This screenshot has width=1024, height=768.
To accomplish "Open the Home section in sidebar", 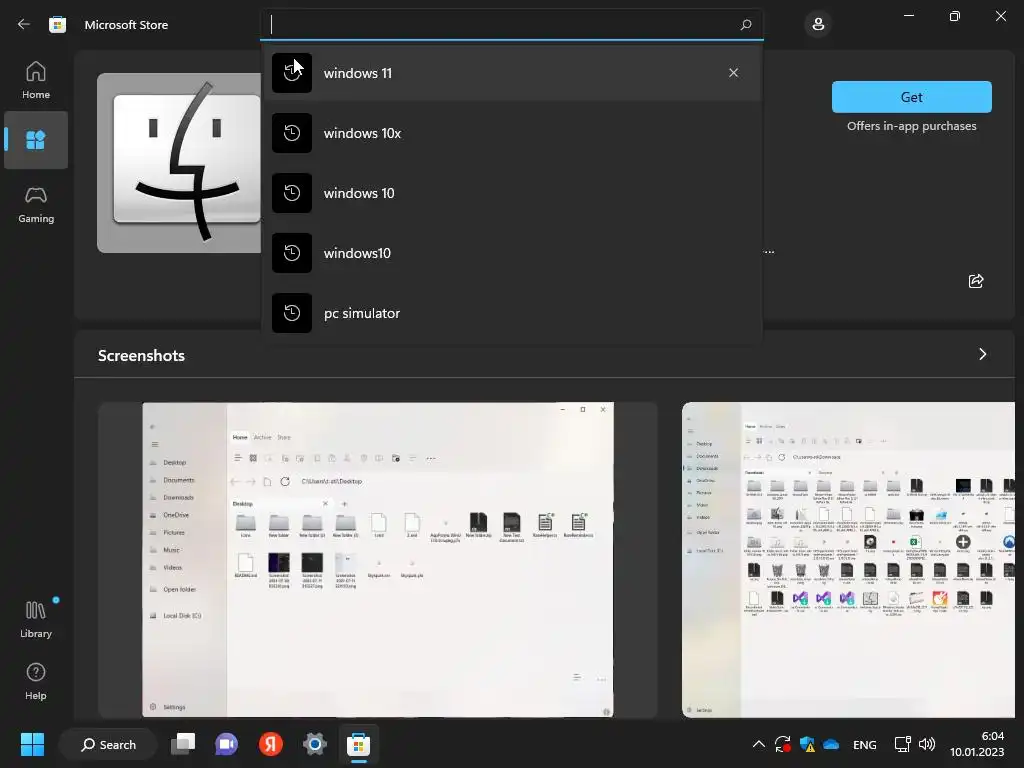I will coord(36,80).
